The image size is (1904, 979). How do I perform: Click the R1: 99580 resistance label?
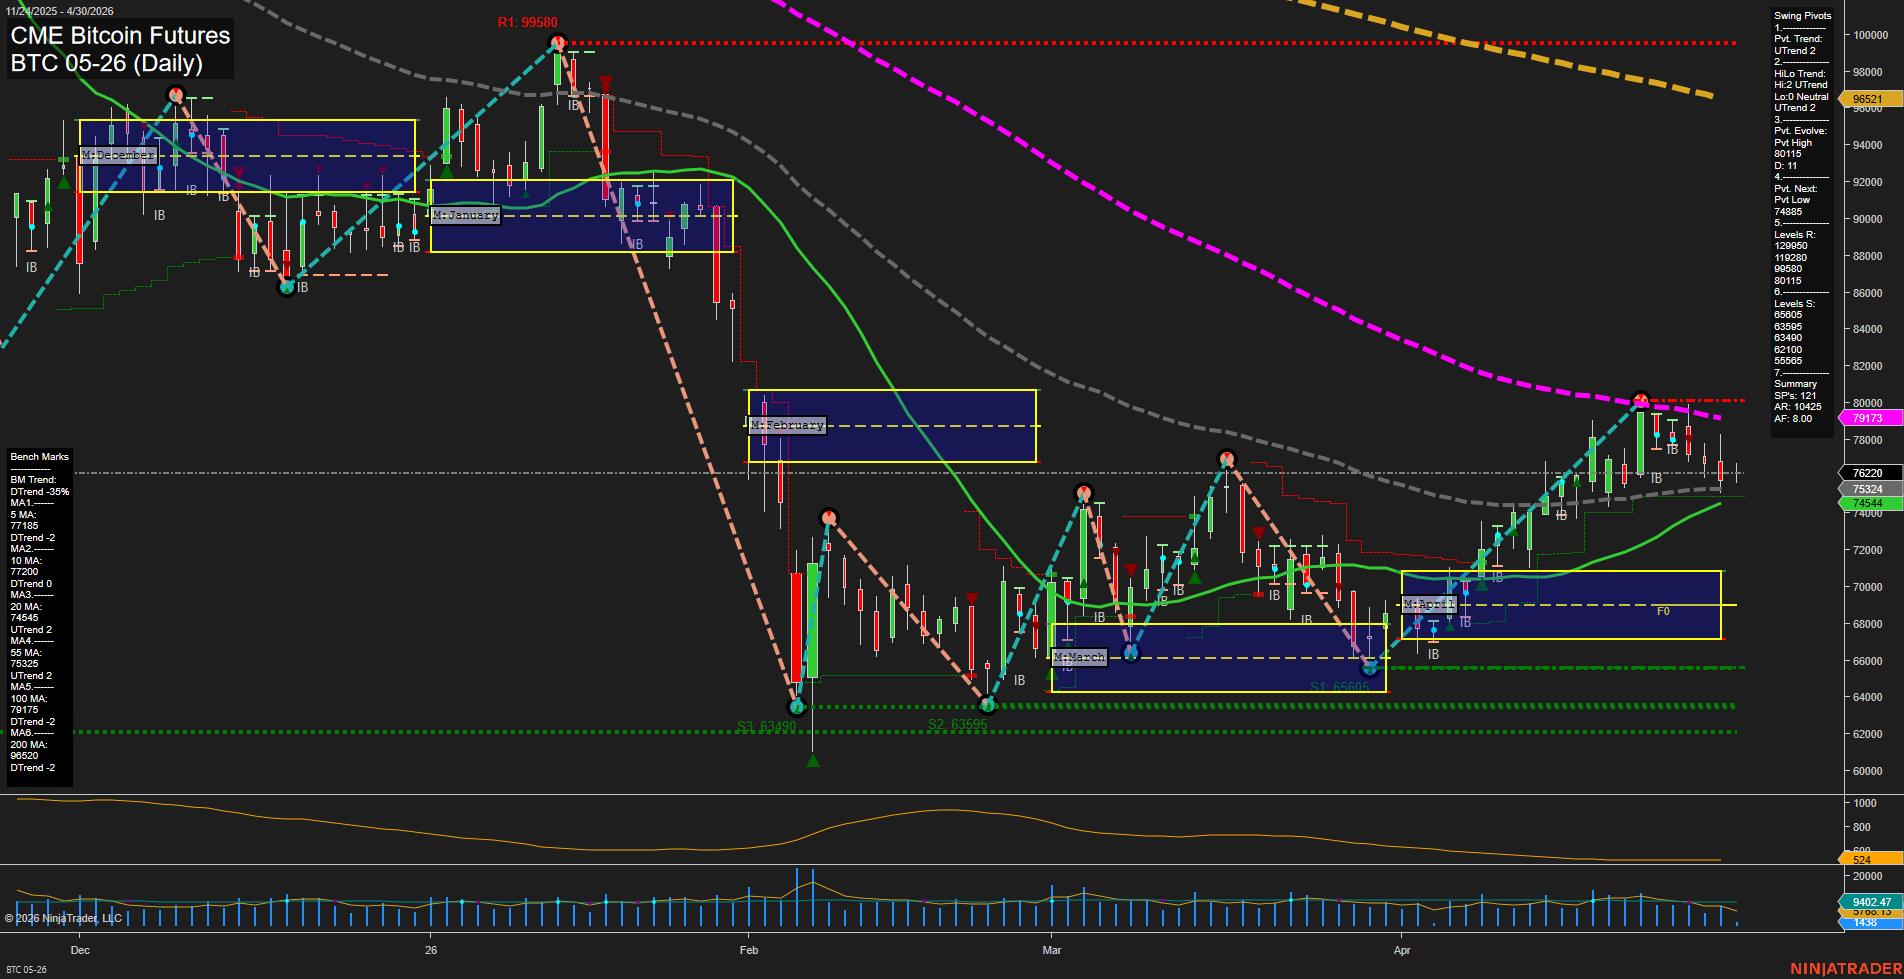click(x=528, y=21)
